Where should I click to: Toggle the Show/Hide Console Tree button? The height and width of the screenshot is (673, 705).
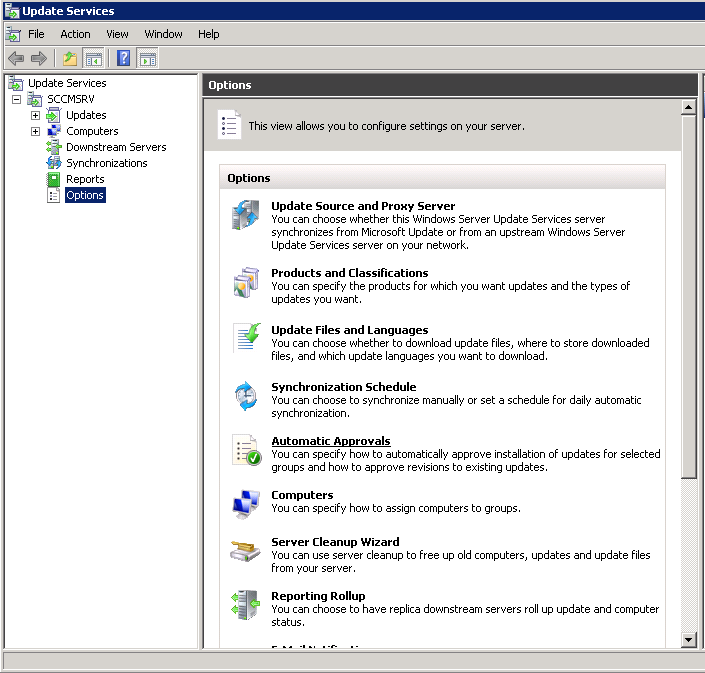tap(94, 58)
